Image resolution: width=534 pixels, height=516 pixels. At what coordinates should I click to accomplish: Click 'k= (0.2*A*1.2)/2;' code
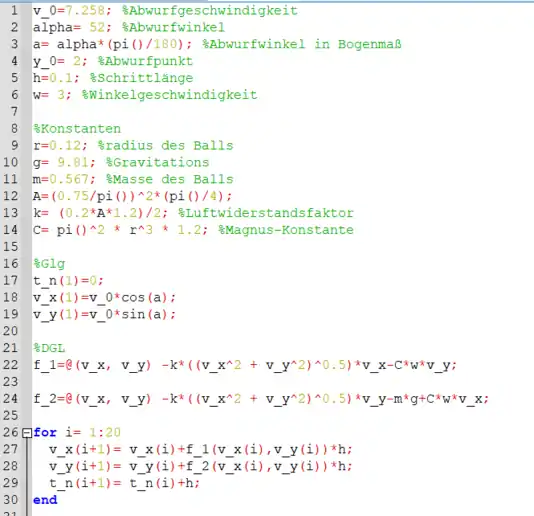tap(100, 213)
